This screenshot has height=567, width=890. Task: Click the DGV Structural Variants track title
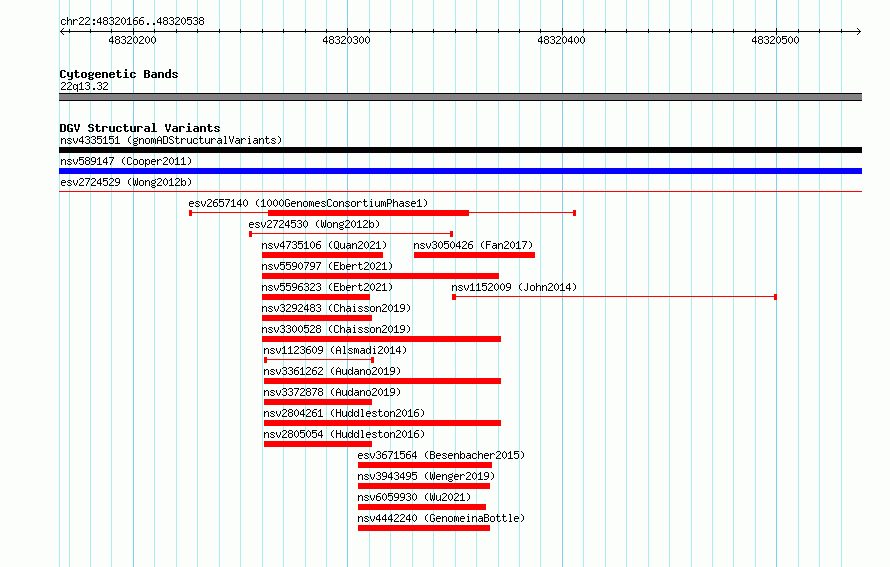(x=140, y=128)
